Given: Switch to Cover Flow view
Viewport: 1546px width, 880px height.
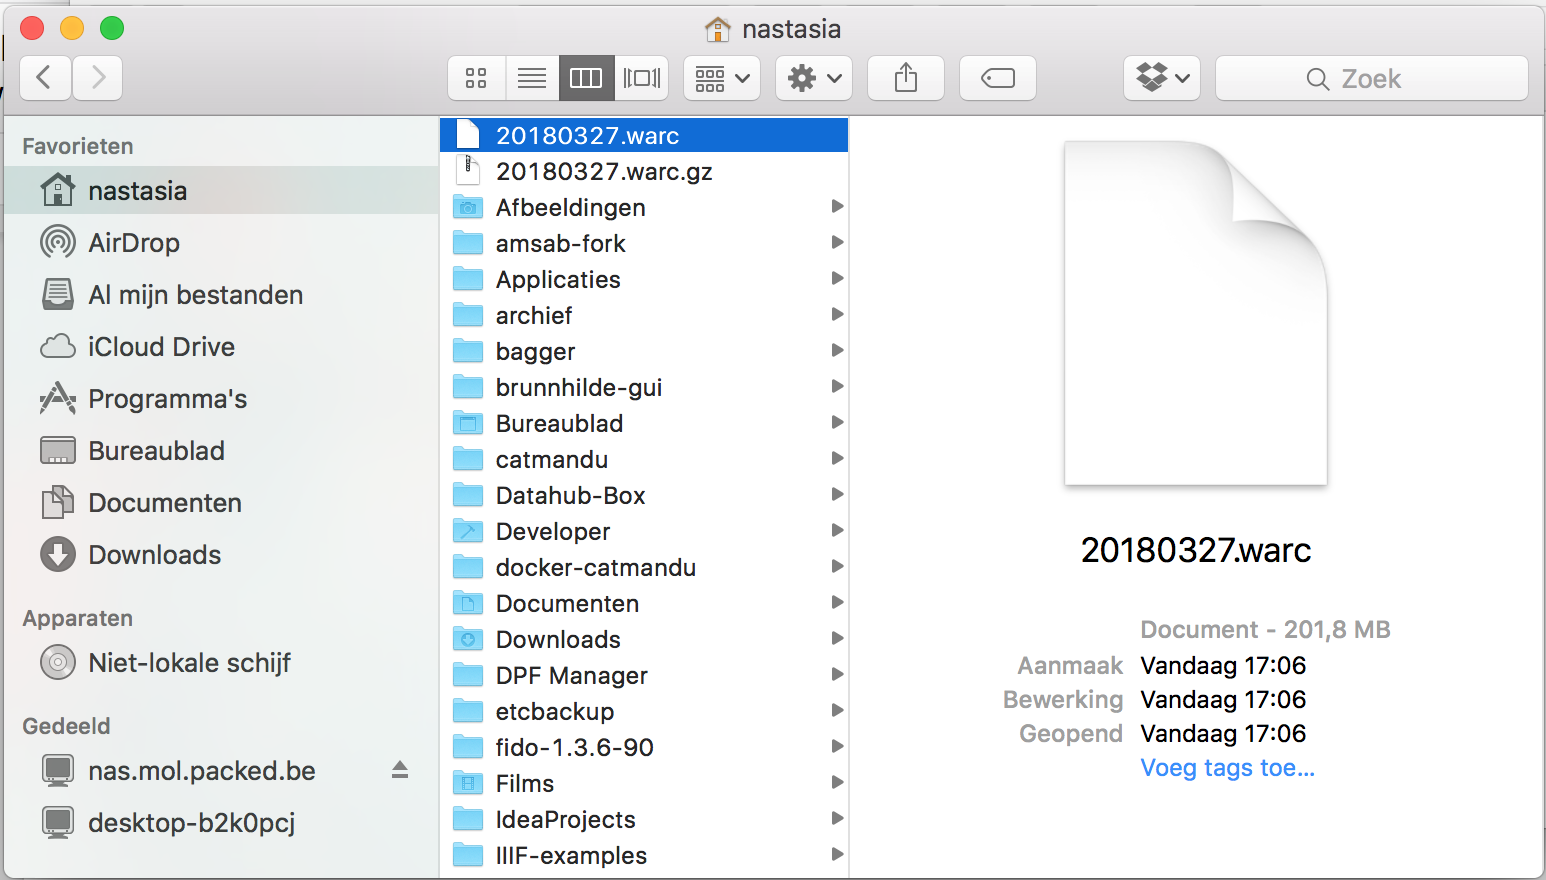Looking at the screenshot, I should pyautogui.click(x=641, y=78).
